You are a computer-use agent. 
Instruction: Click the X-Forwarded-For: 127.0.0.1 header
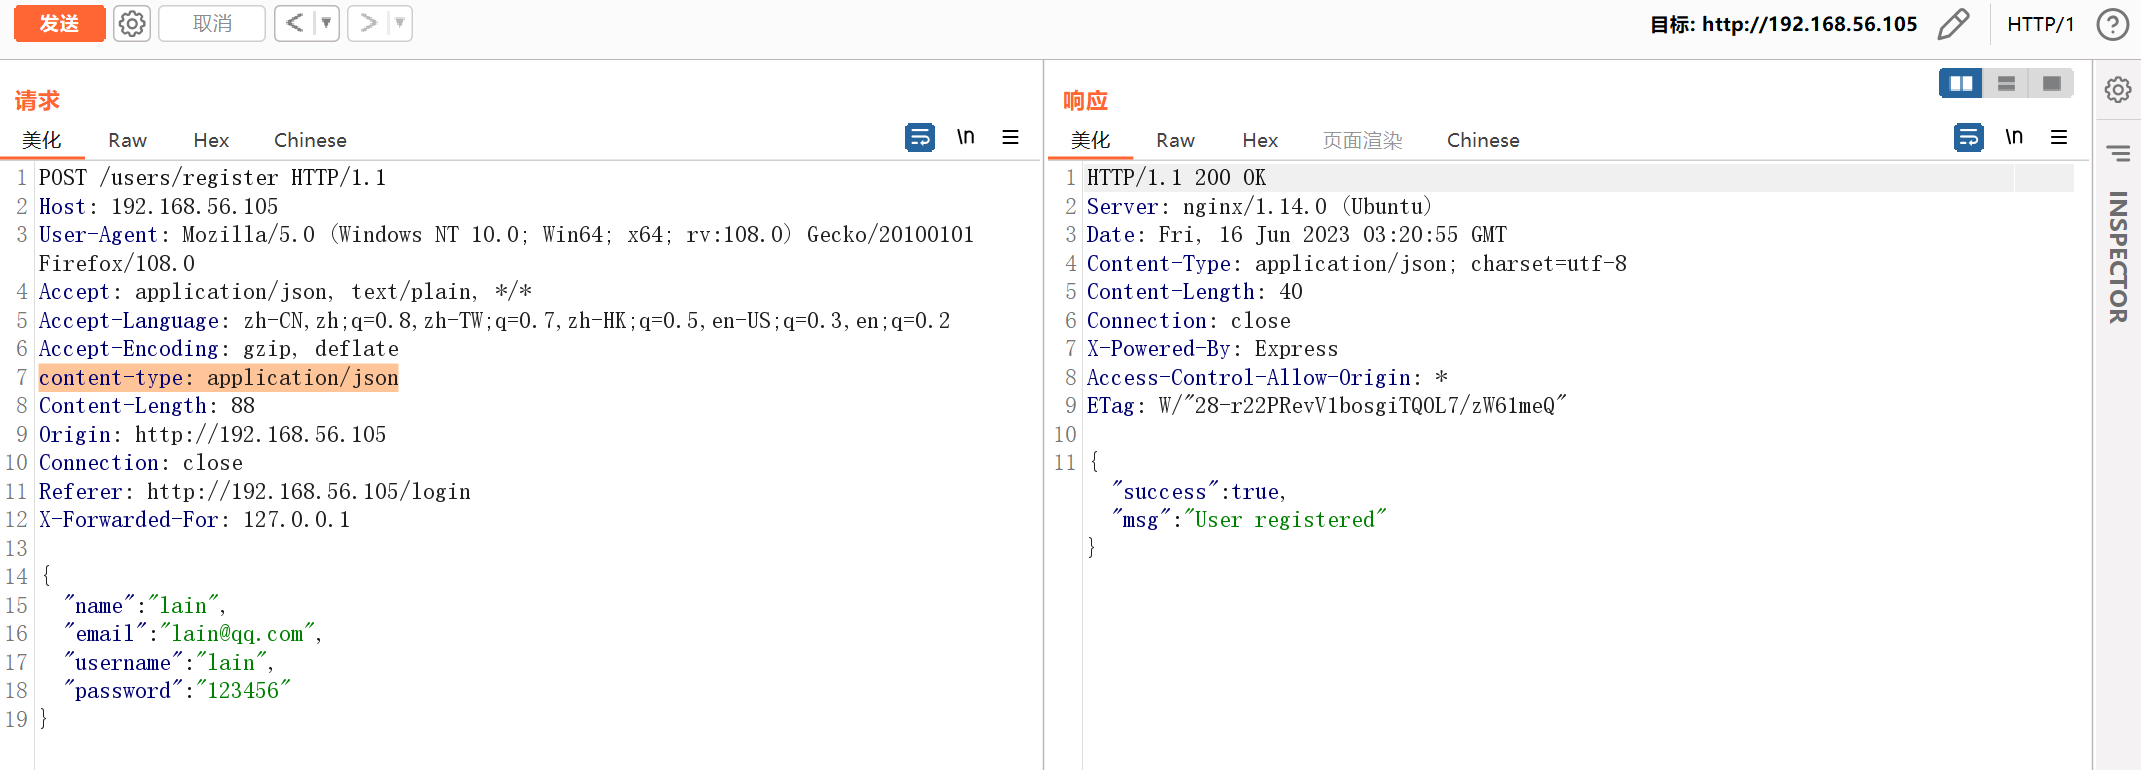tap(195, 520)
